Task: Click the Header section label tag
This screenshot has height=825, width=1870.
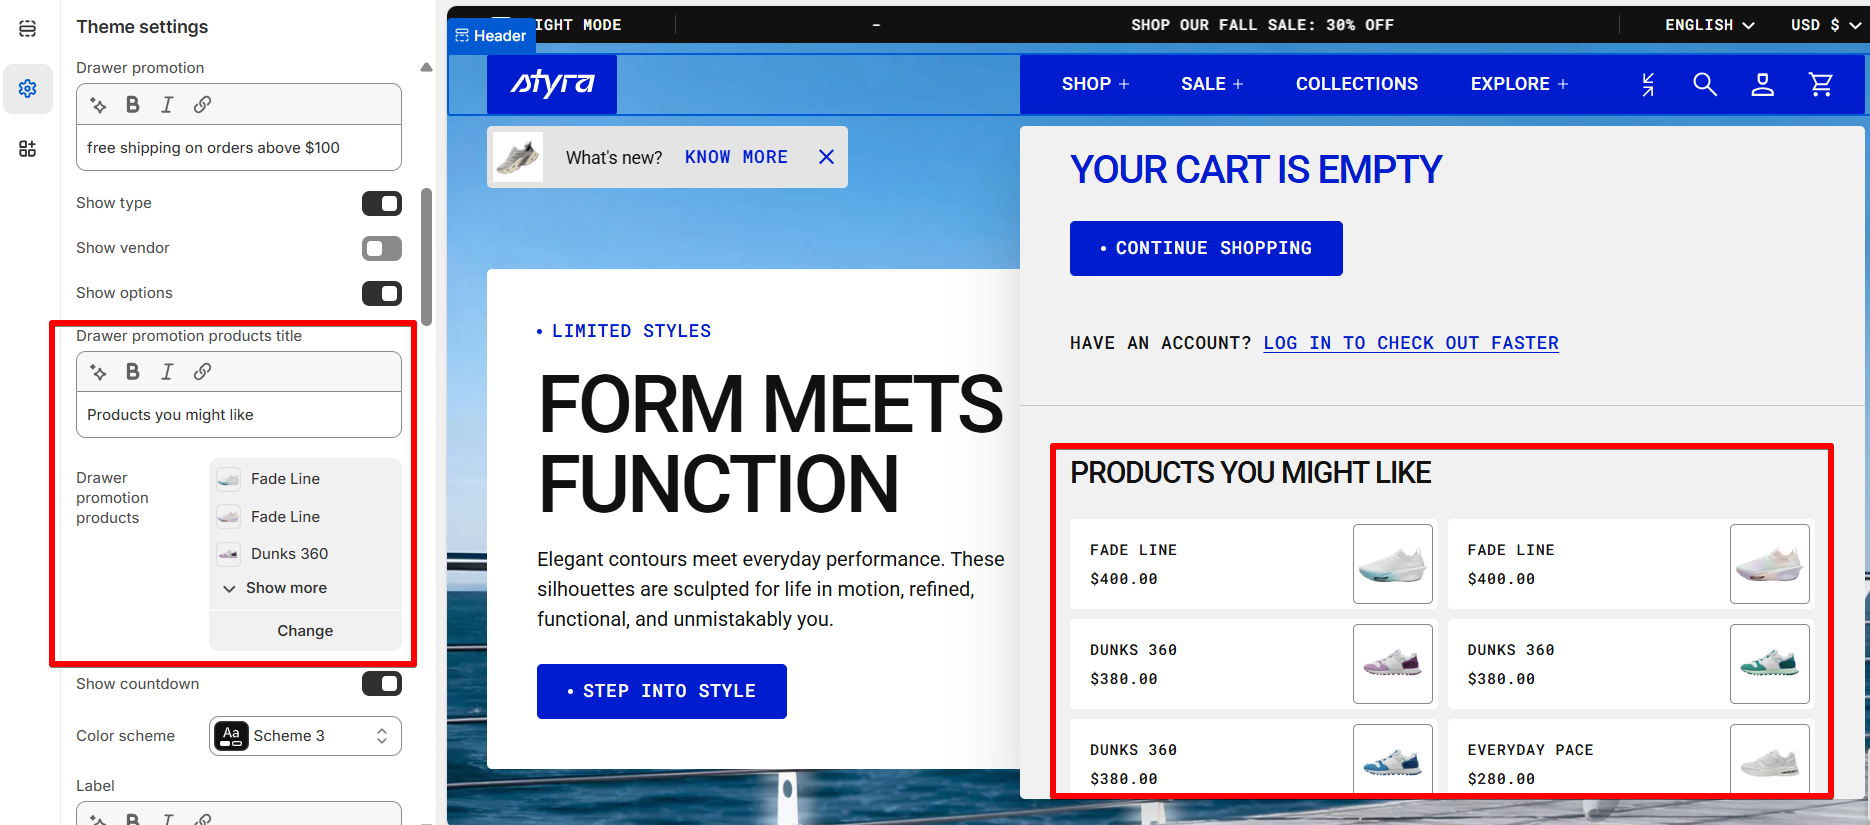Action: (491, 36)
